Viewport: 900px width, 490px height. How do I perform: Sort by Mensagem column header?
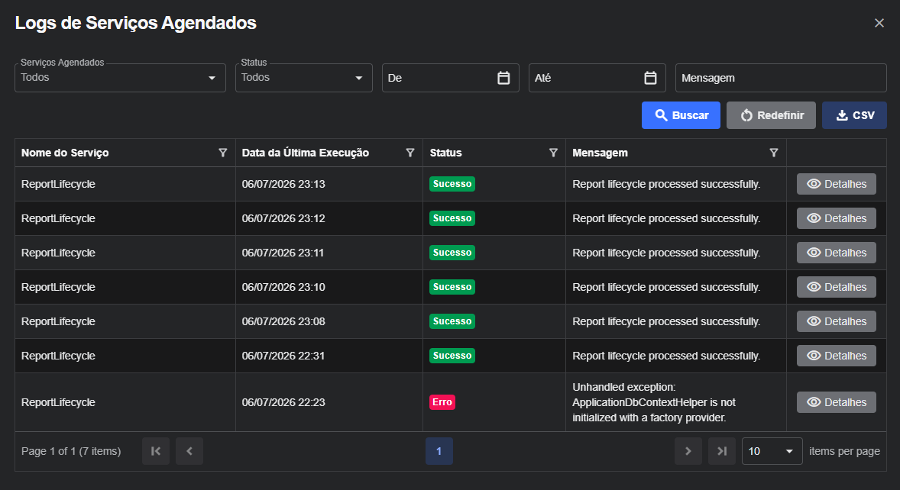click(x=600, y=153)
